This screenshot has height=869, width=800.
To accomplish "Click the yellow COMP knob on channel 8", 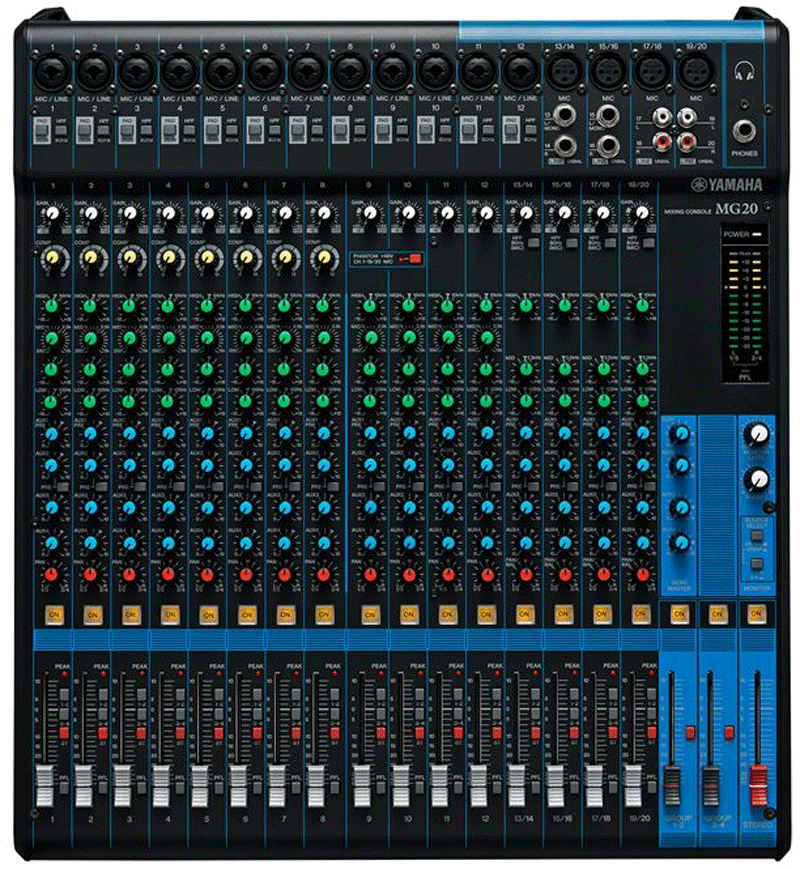I will point(323,257).
